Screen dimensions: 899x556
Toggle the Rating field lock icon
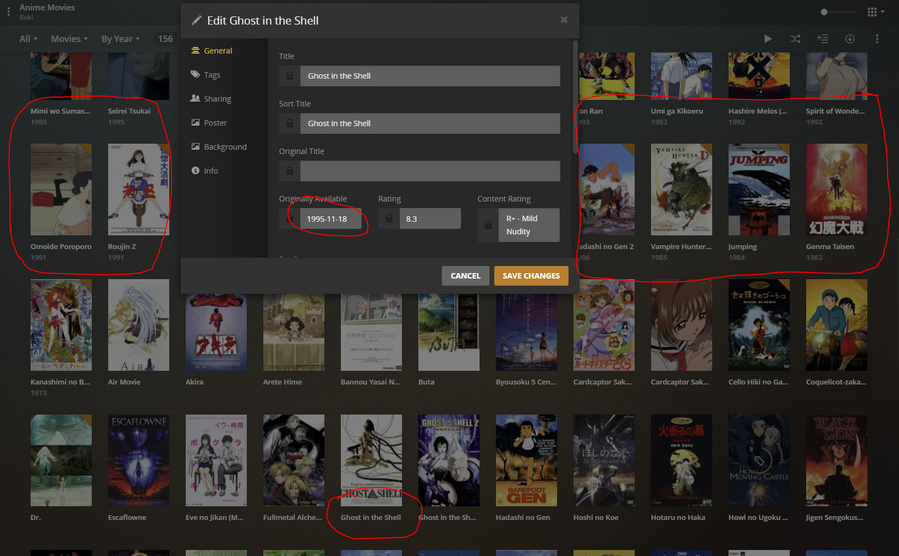pyautogui.click(x=389, y=218)
